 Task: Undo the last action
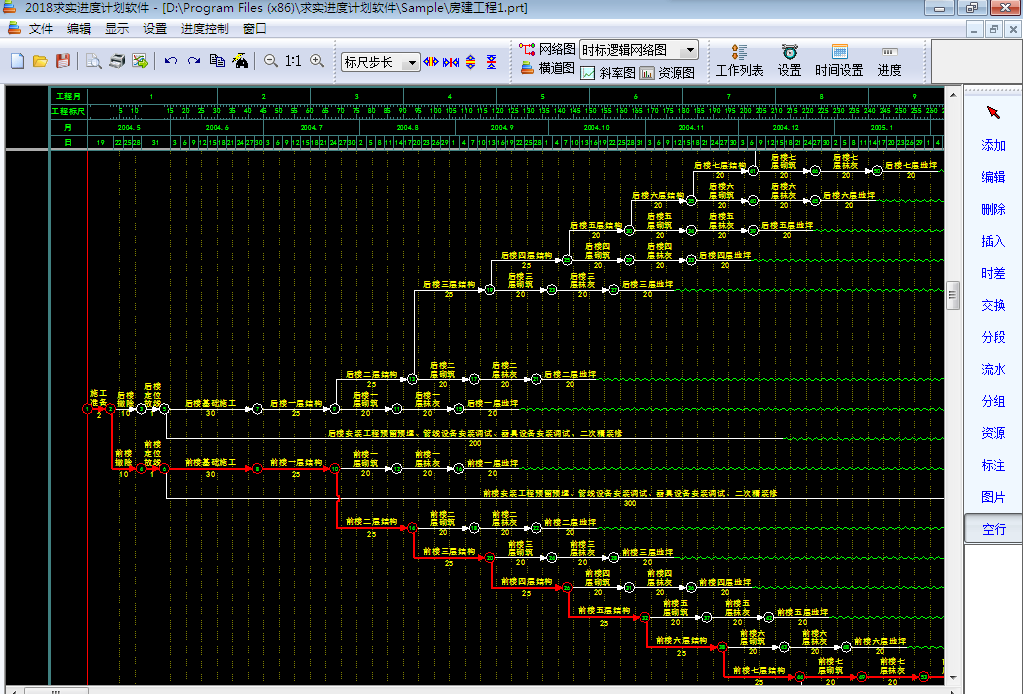171,61
